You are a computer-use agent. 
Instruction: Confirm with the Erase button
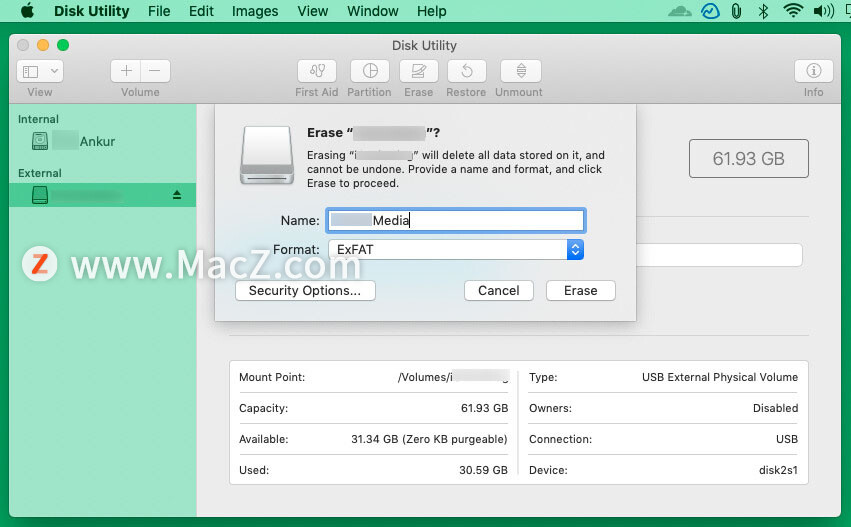click(x=581, y=290)
